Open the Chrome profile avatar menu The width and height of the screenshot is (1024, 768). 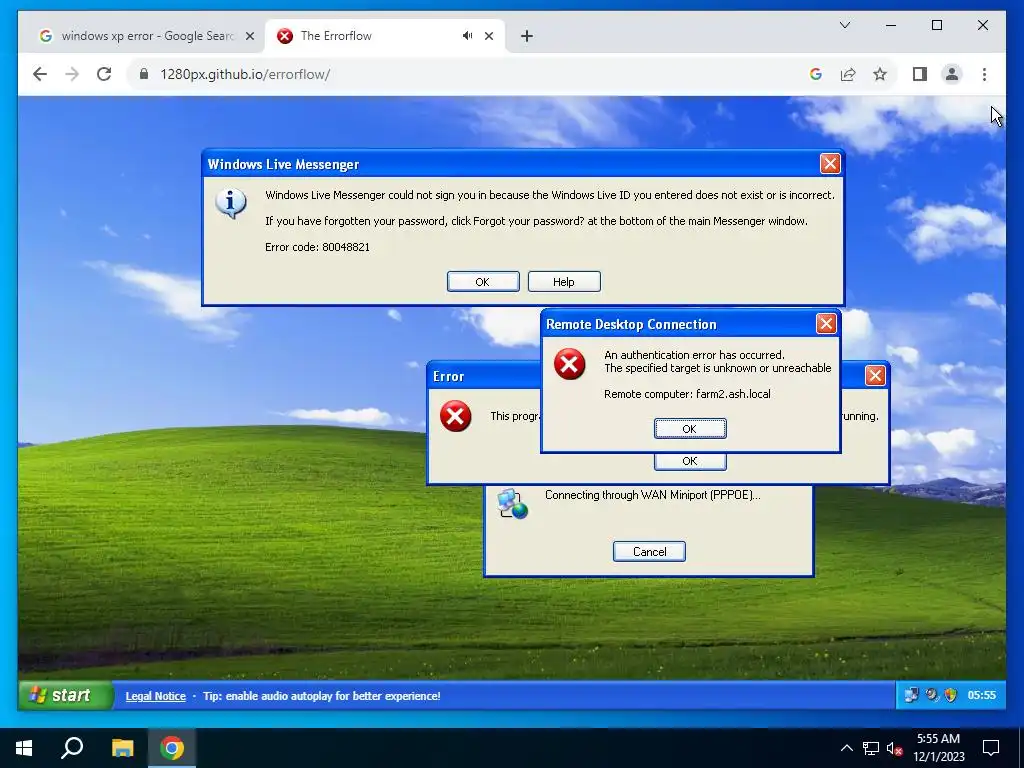(x=952, y=74)
